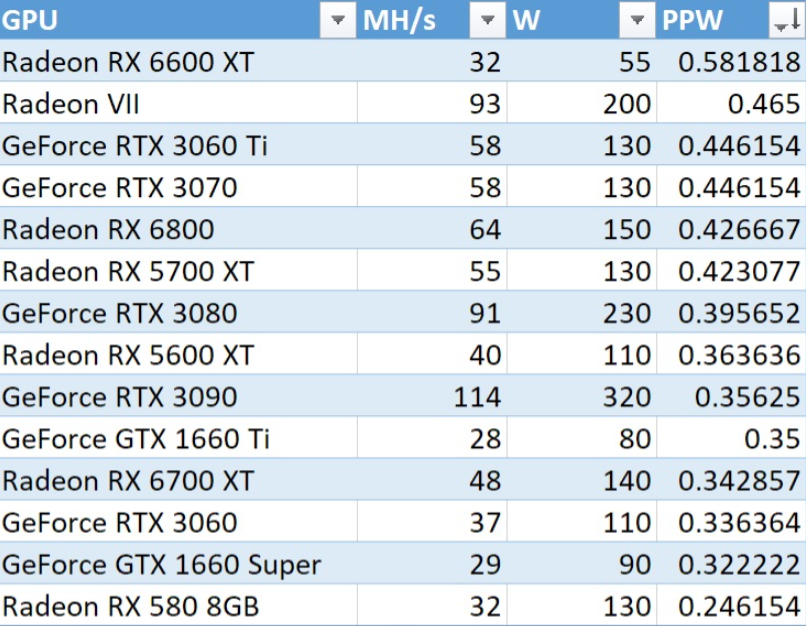Image resolution: width=806 pixels, height=626 pixels.
Task: Click the PPW value 0.246154
Action: click(739, 606)
